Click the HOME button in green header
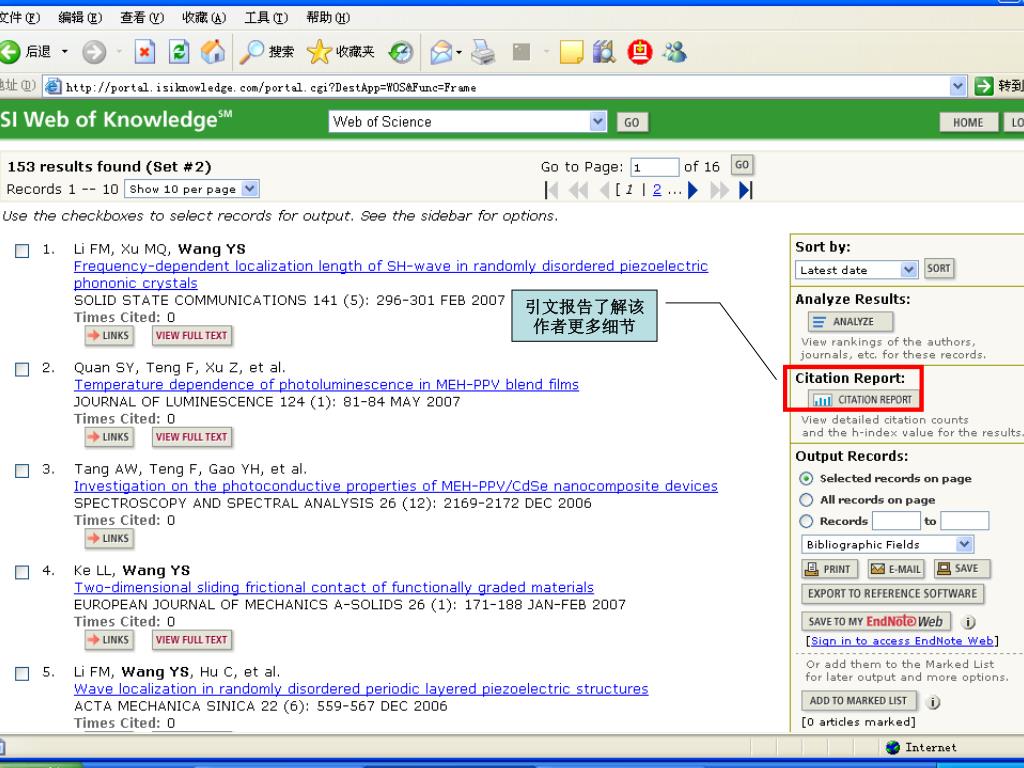 point(968,122)
